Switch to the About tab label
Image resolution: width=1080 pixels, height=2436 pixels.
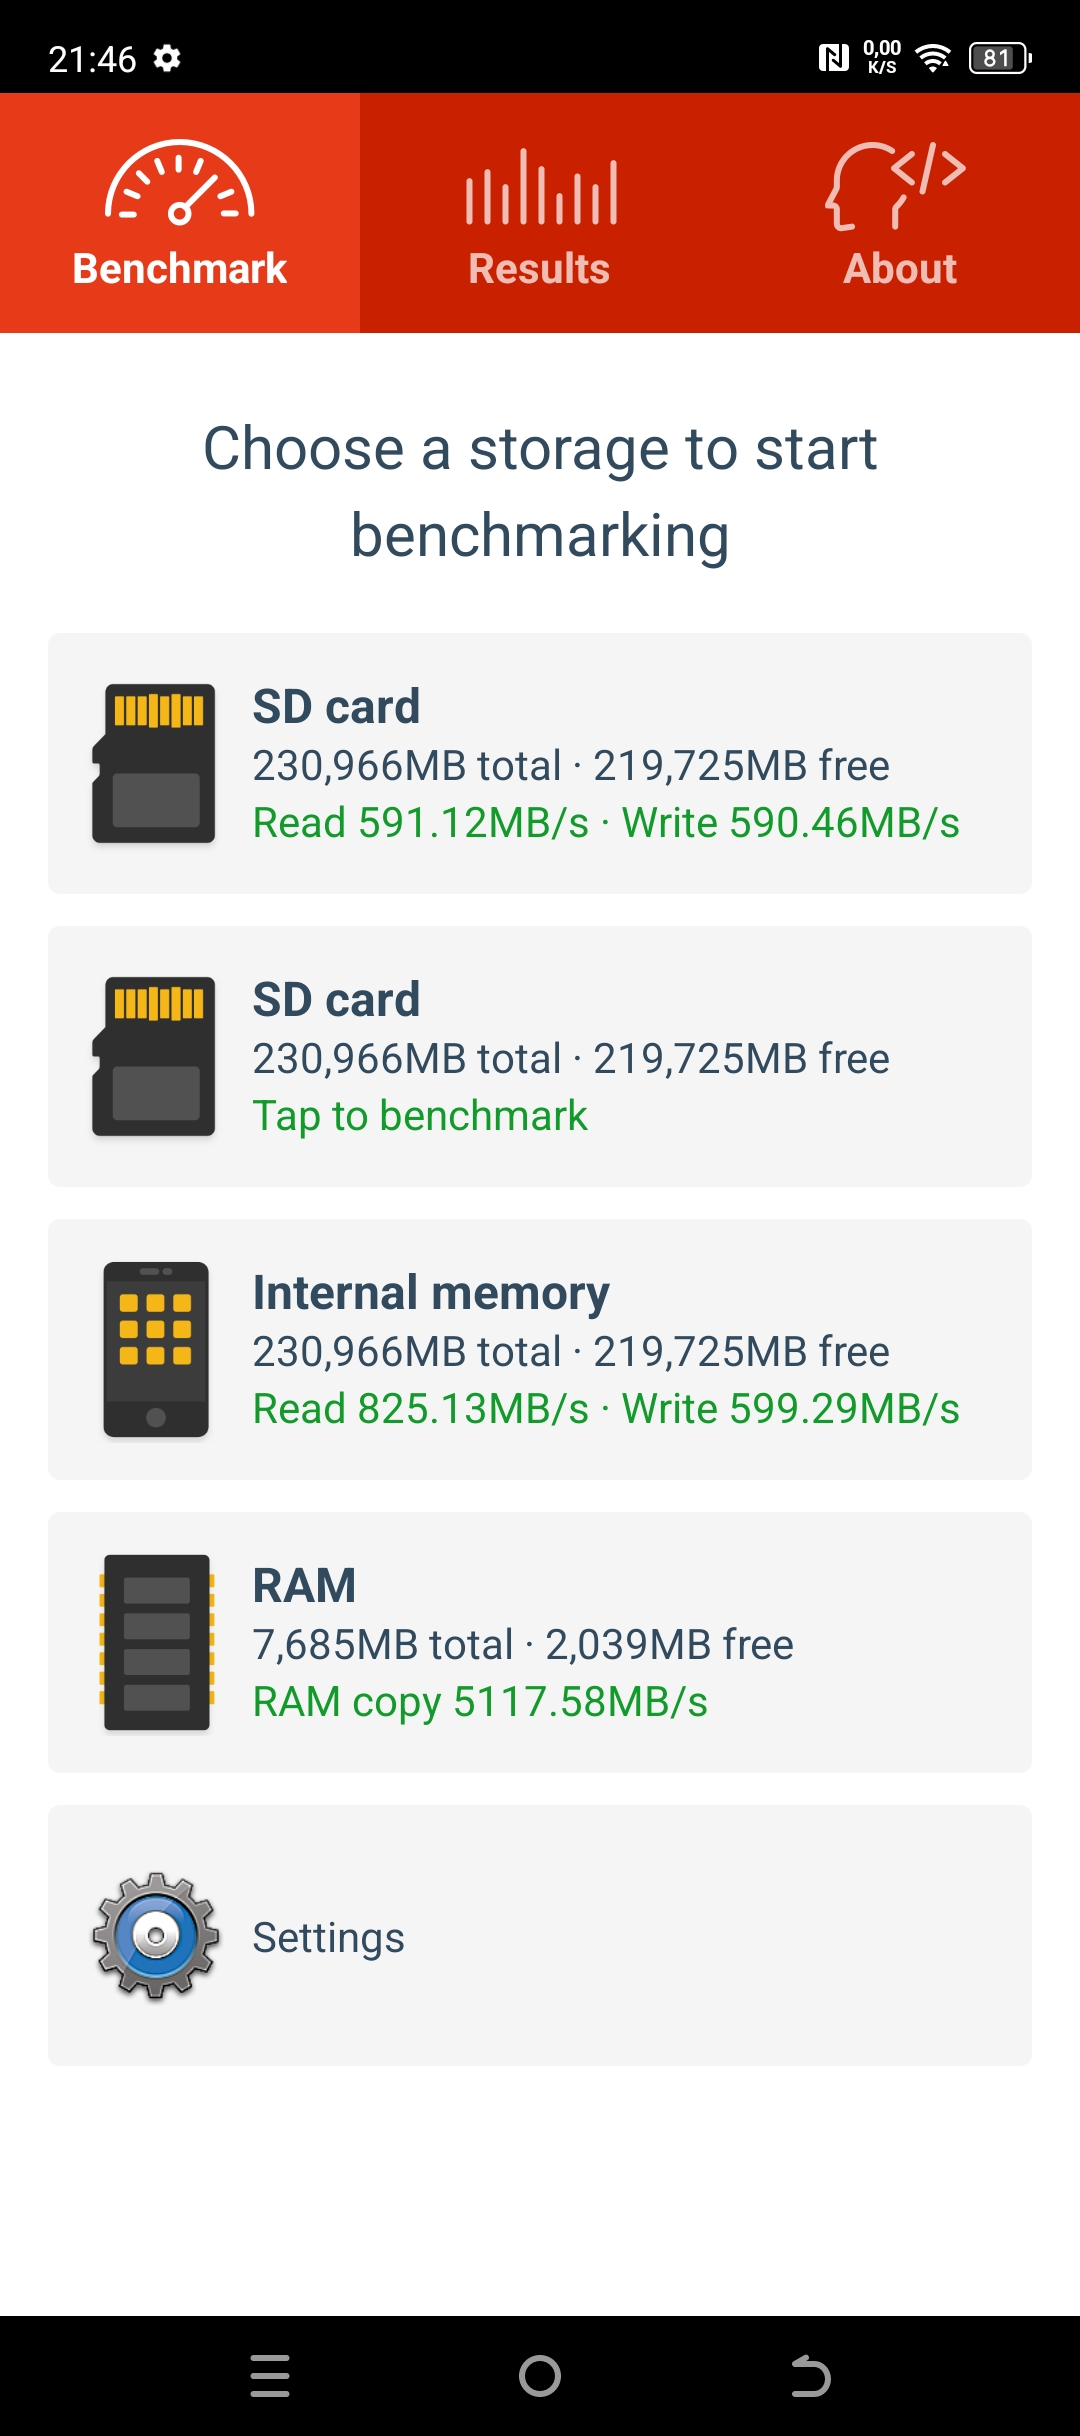[900, 269]
